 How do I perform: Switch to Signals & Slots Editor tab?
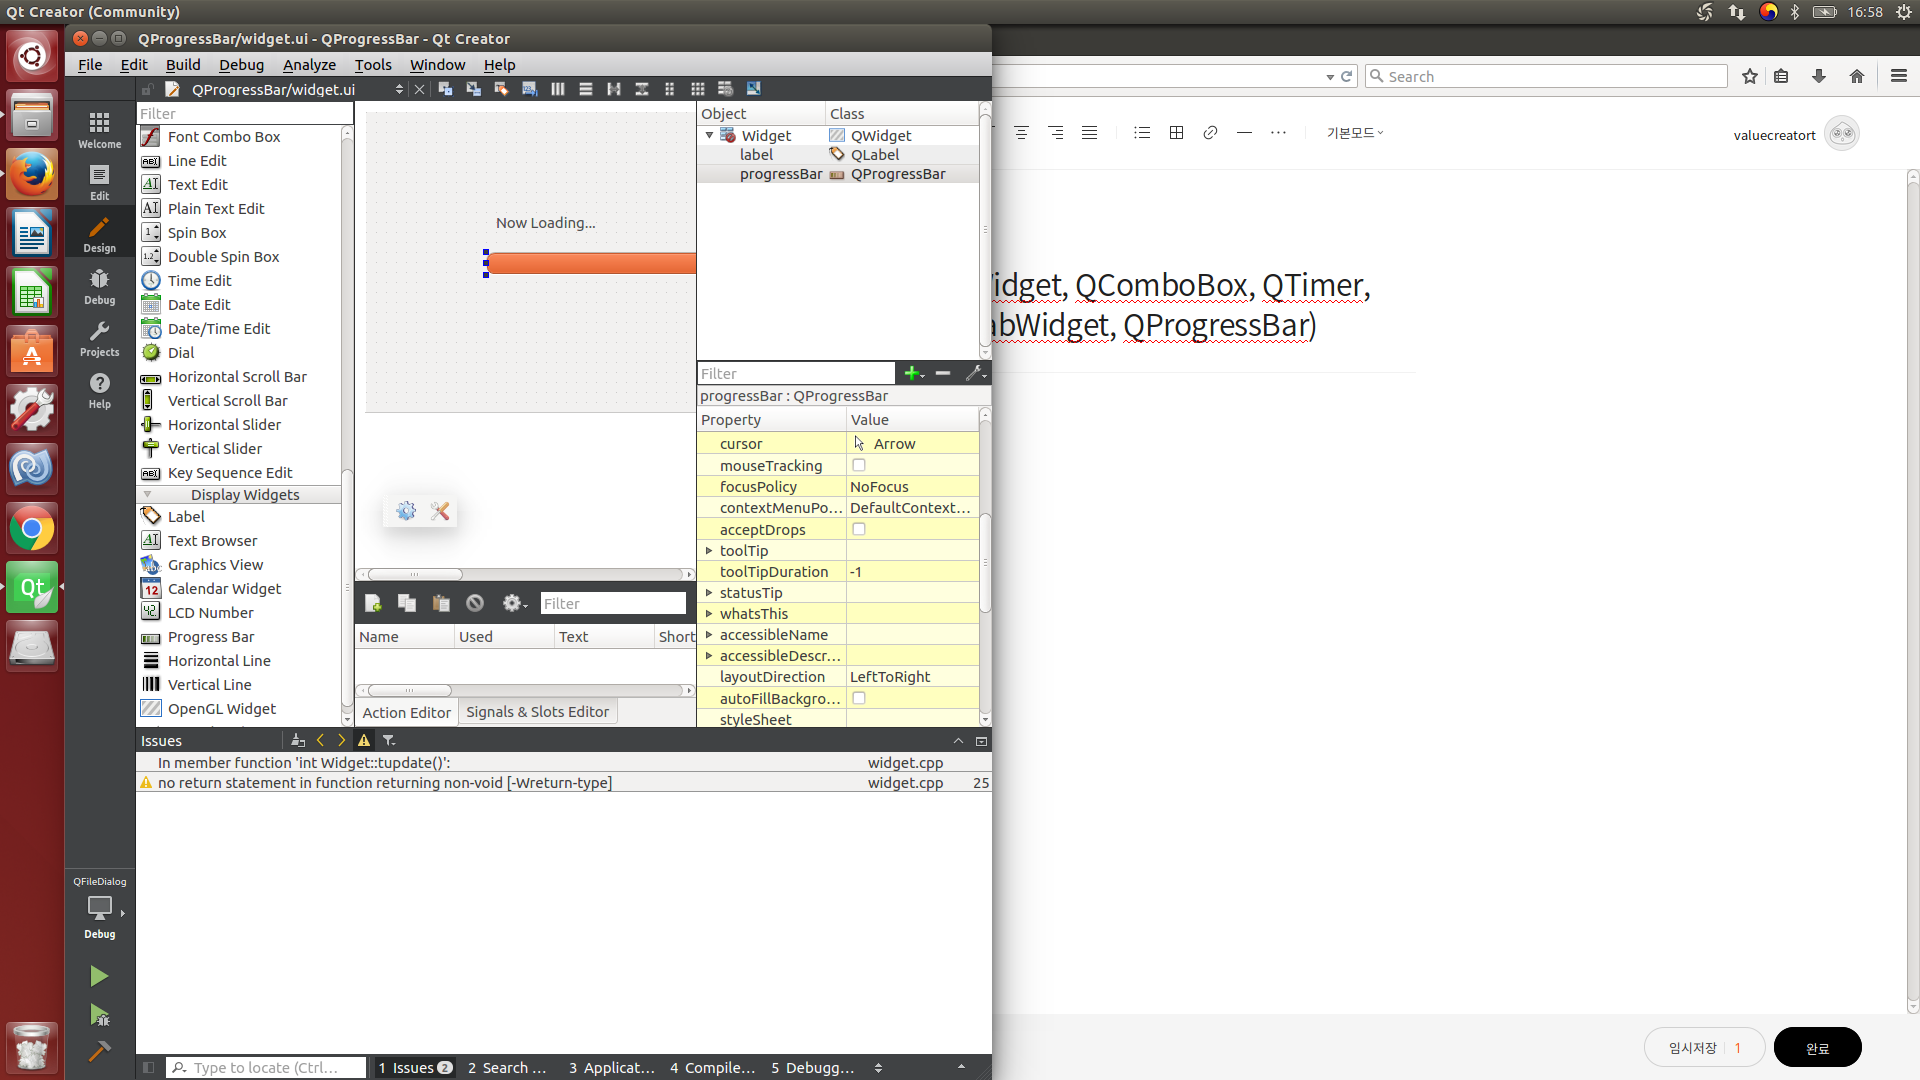pyautogui.click(x=537, y=712)
